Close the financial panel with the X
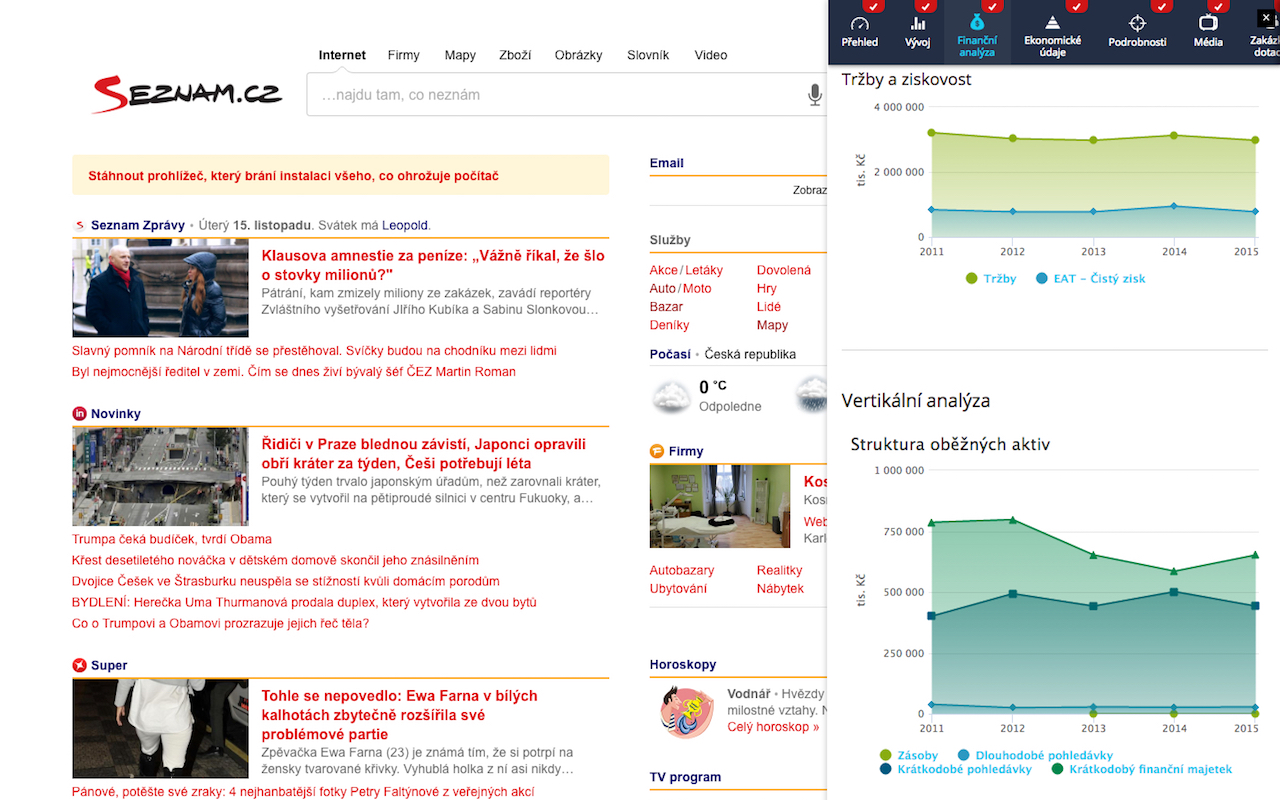Viewport: 1280px width, 800px height. tap(1265, 17)
